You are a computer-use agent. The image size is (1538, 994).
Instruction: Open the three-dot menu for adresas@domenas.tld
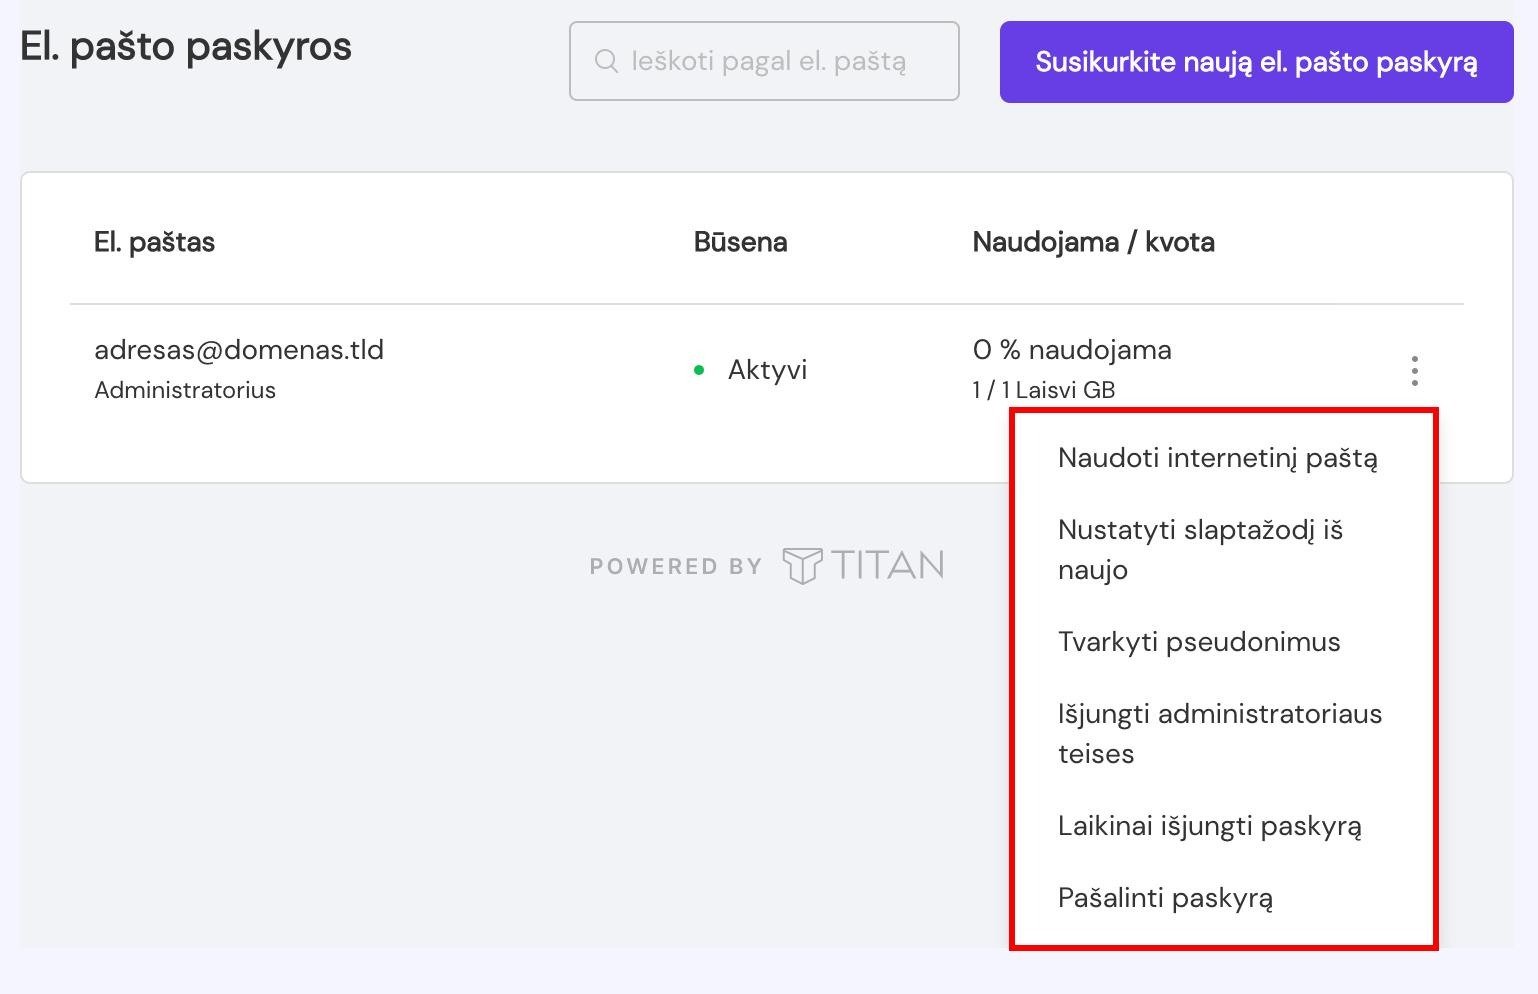click(1414, 371)
